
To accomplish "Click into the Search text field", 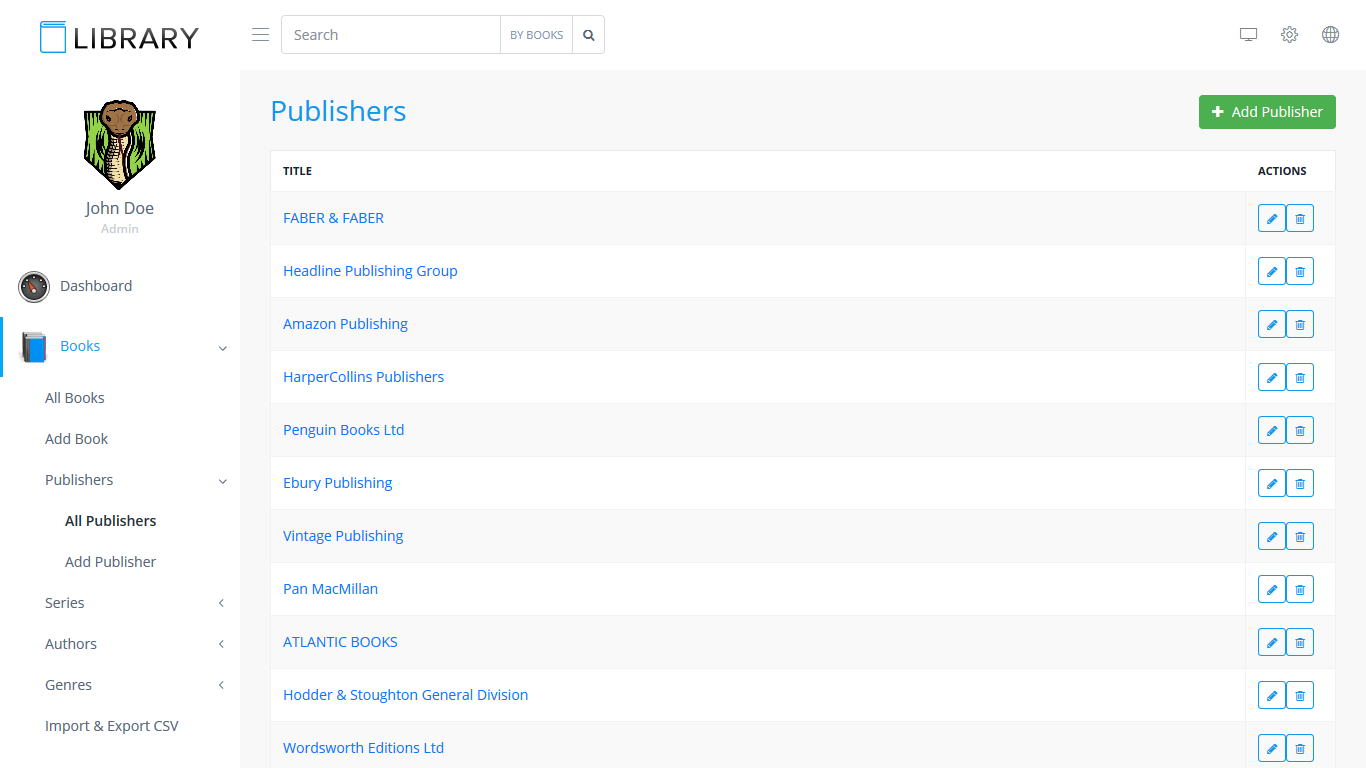I will (390, 35).
